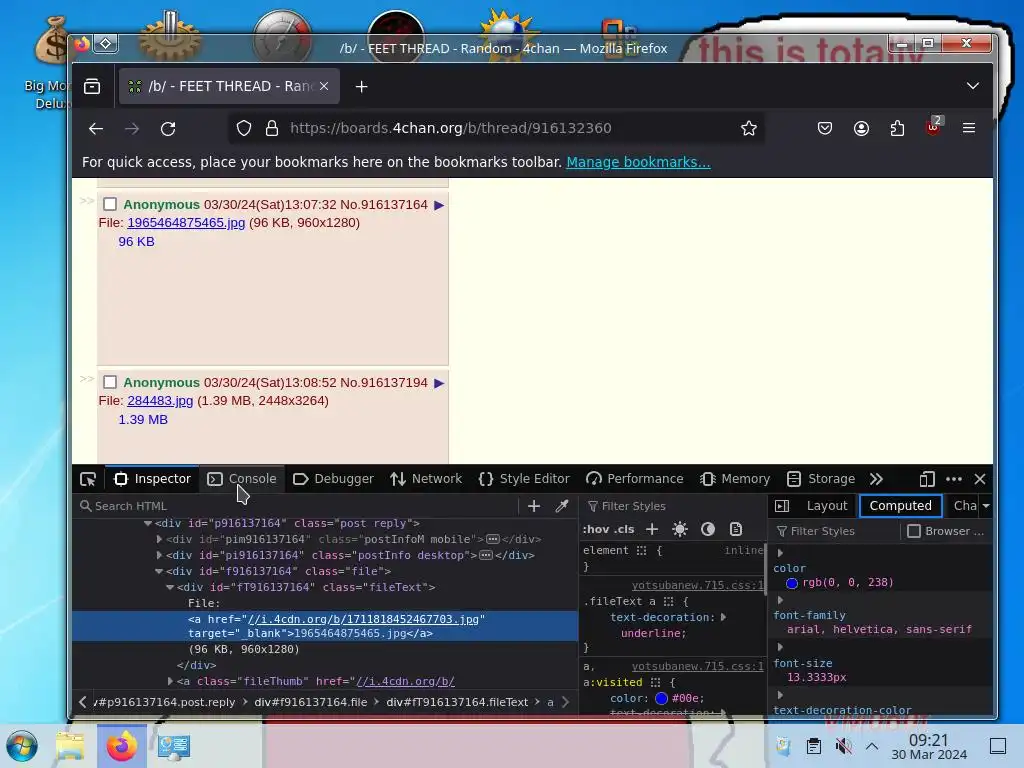Open the 284483.jpg file link
1024x768 pixels.
[x=160, y=400]
